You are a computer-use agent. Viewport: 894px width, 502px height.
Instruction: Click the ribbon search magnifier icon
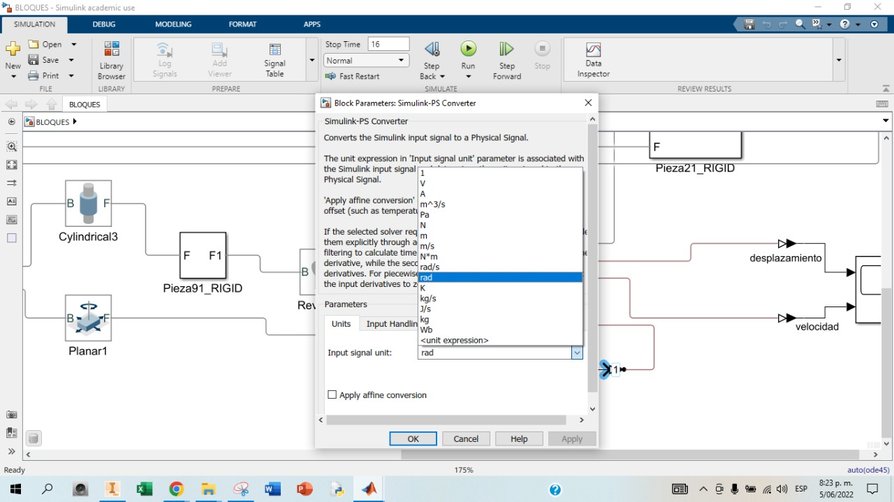tap(800, 24)
